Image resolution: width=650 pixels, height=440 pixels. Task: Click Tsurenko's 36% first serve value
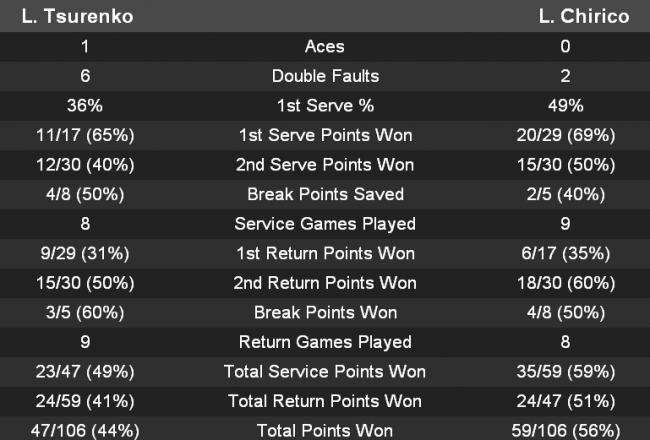(x=85, y=106)
